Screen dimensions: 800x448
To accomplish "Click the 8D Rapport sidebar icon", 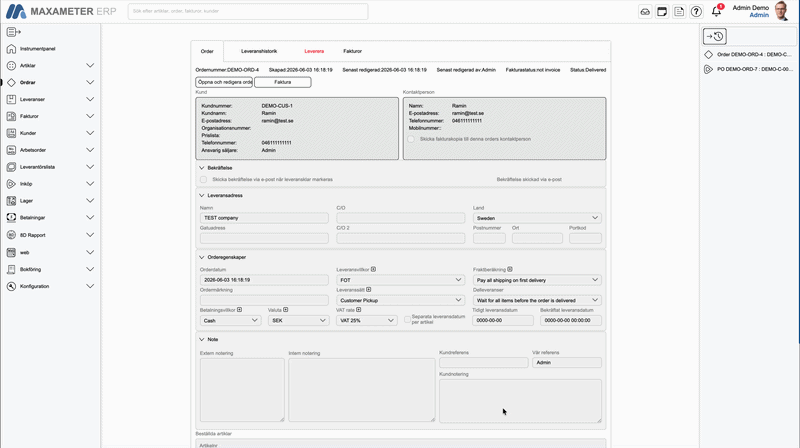I will pyautogui.click(x=11, y=235).
